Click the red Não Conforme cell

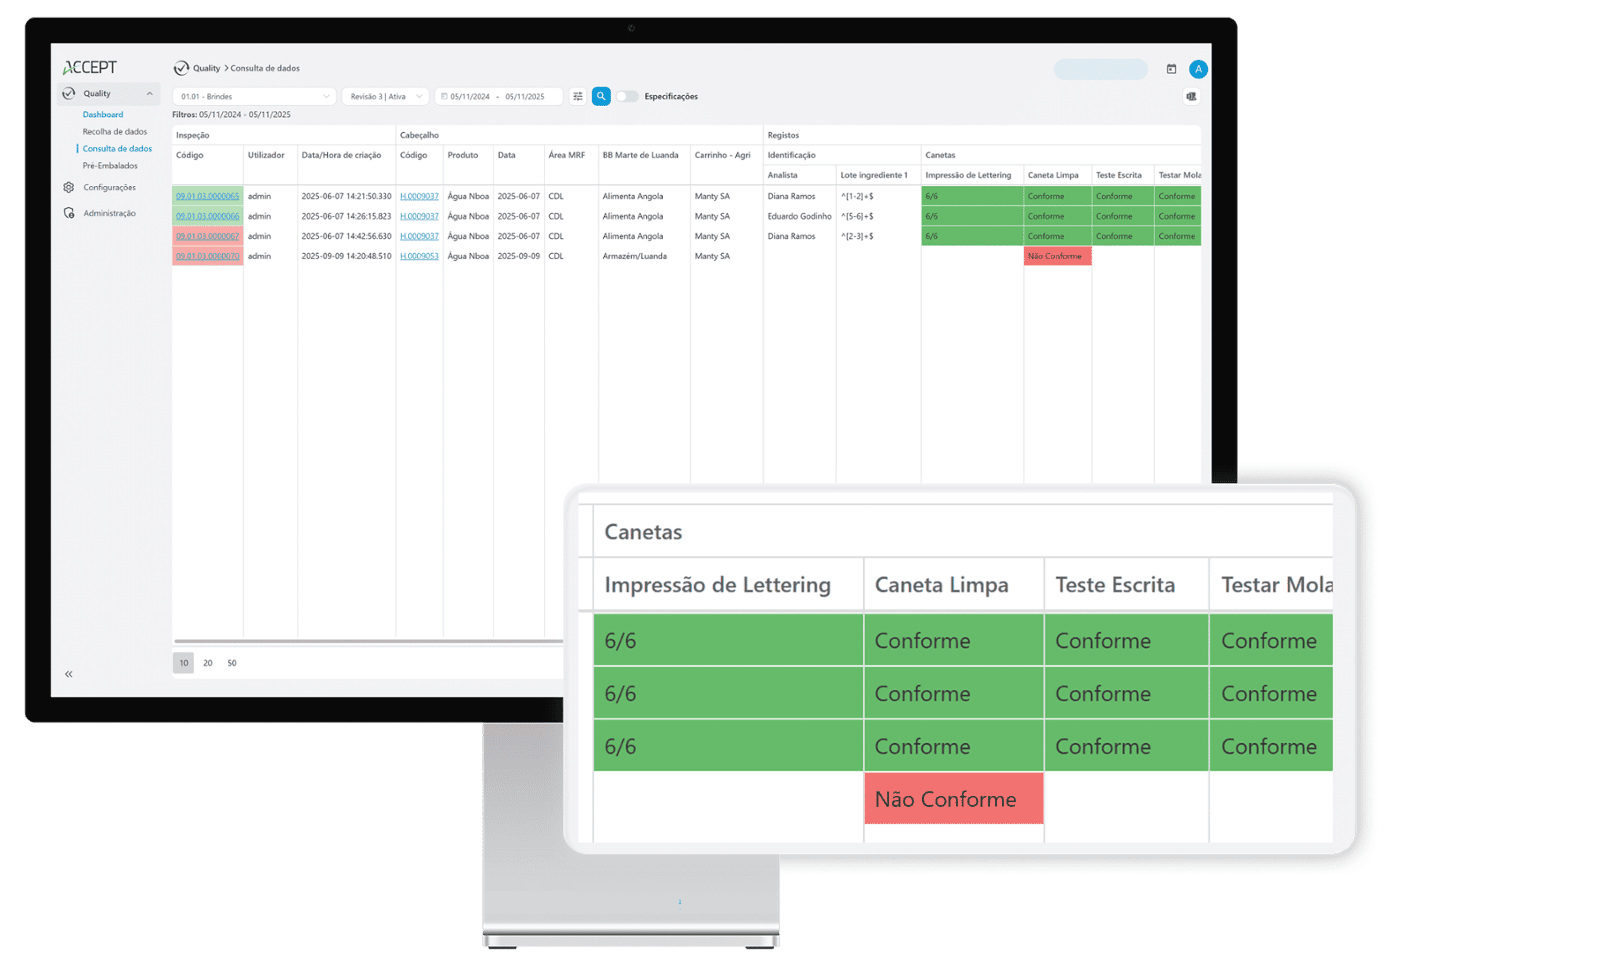point(952,799)
